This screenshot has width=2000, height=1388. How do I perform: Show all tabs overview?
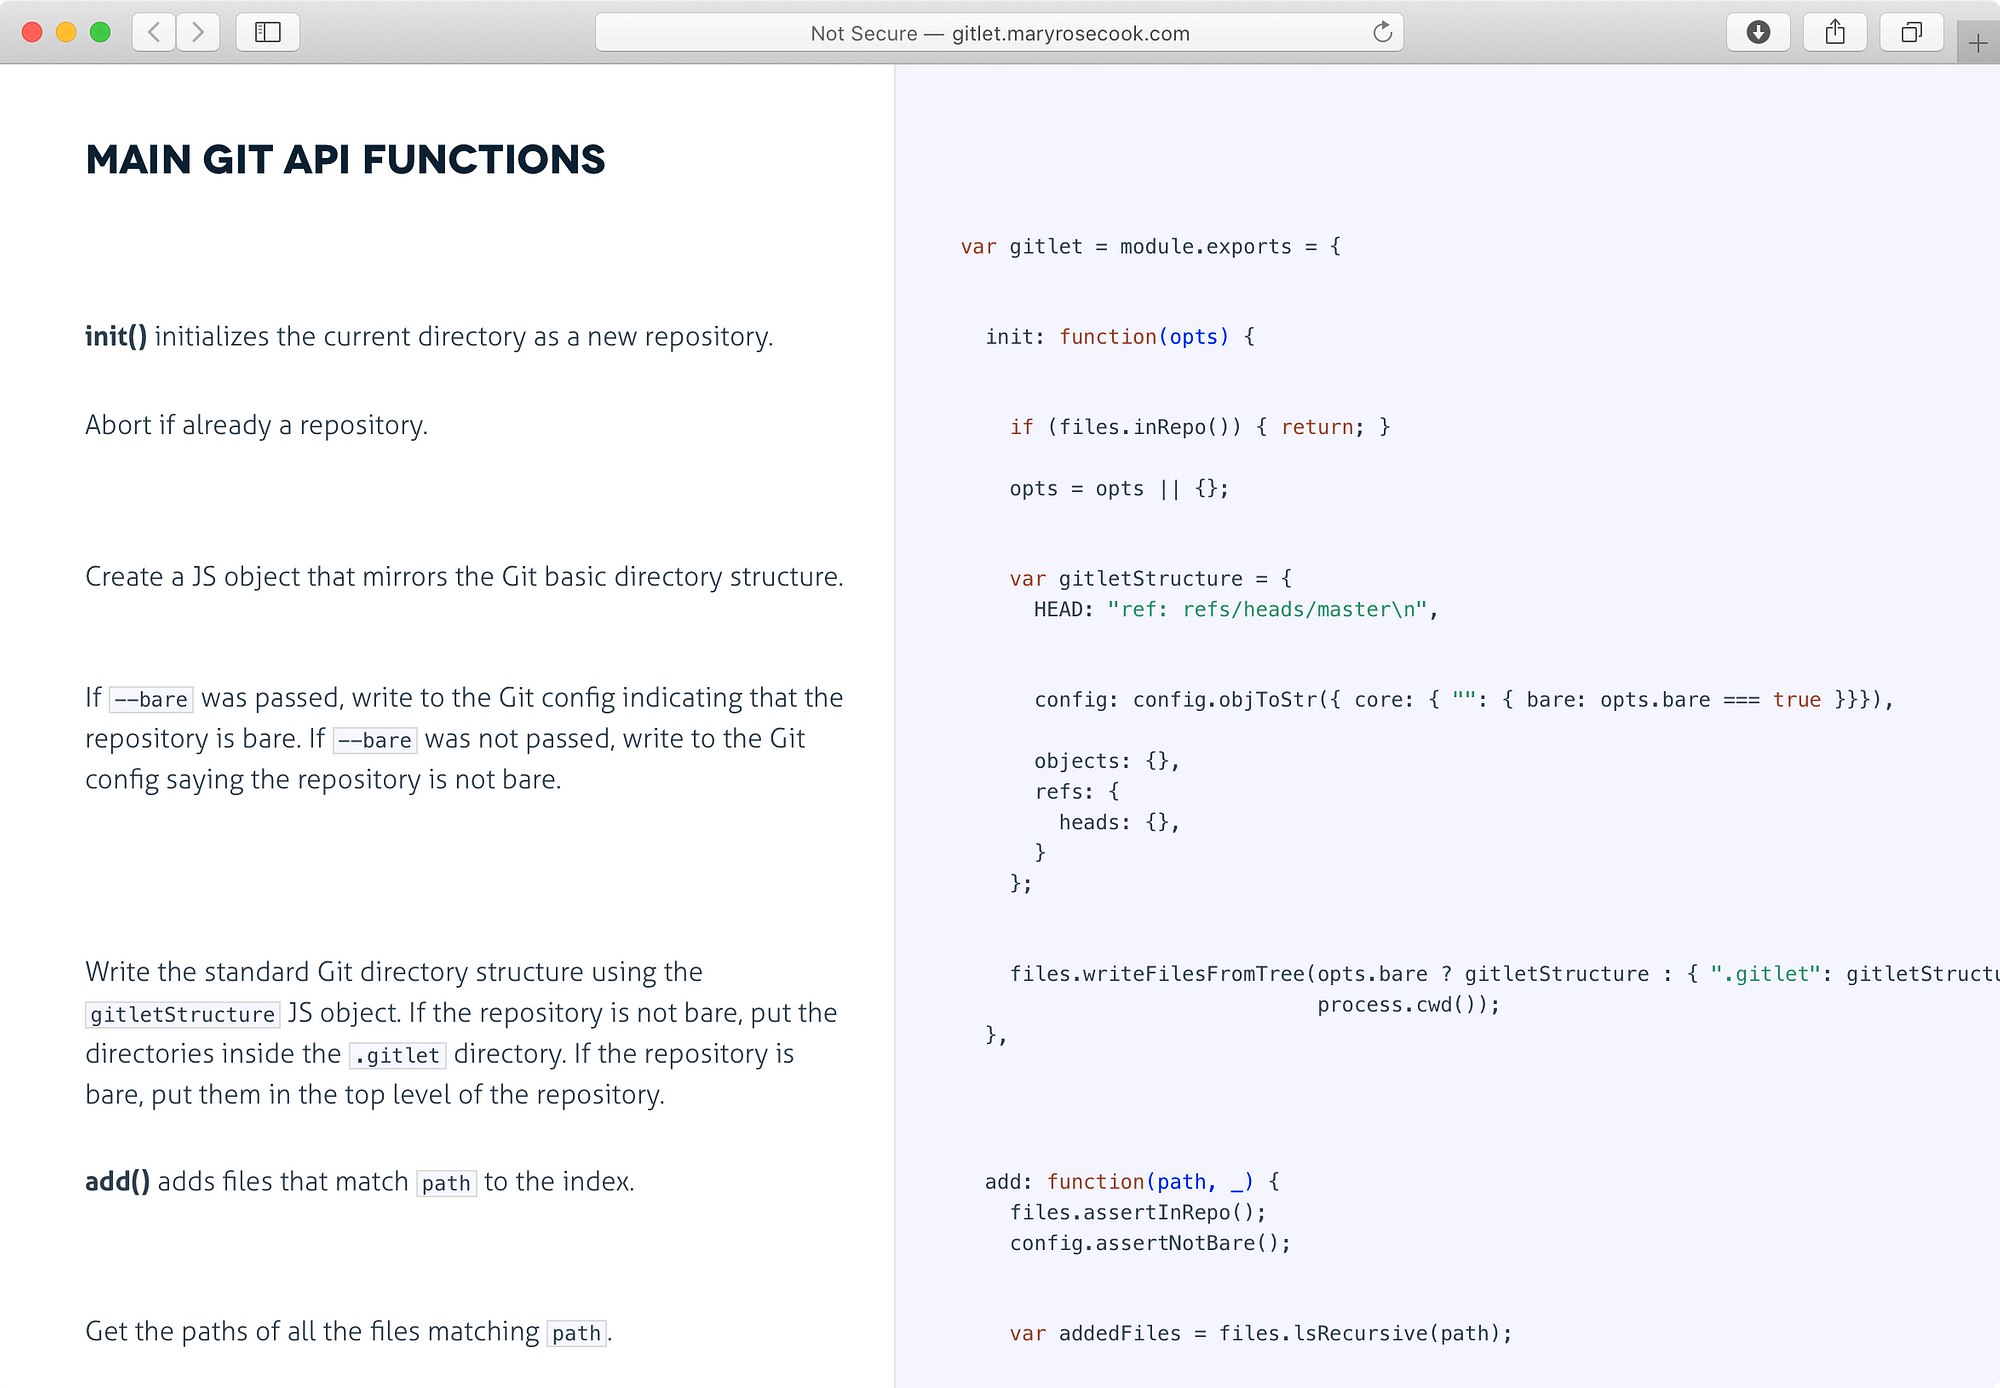1911,32
